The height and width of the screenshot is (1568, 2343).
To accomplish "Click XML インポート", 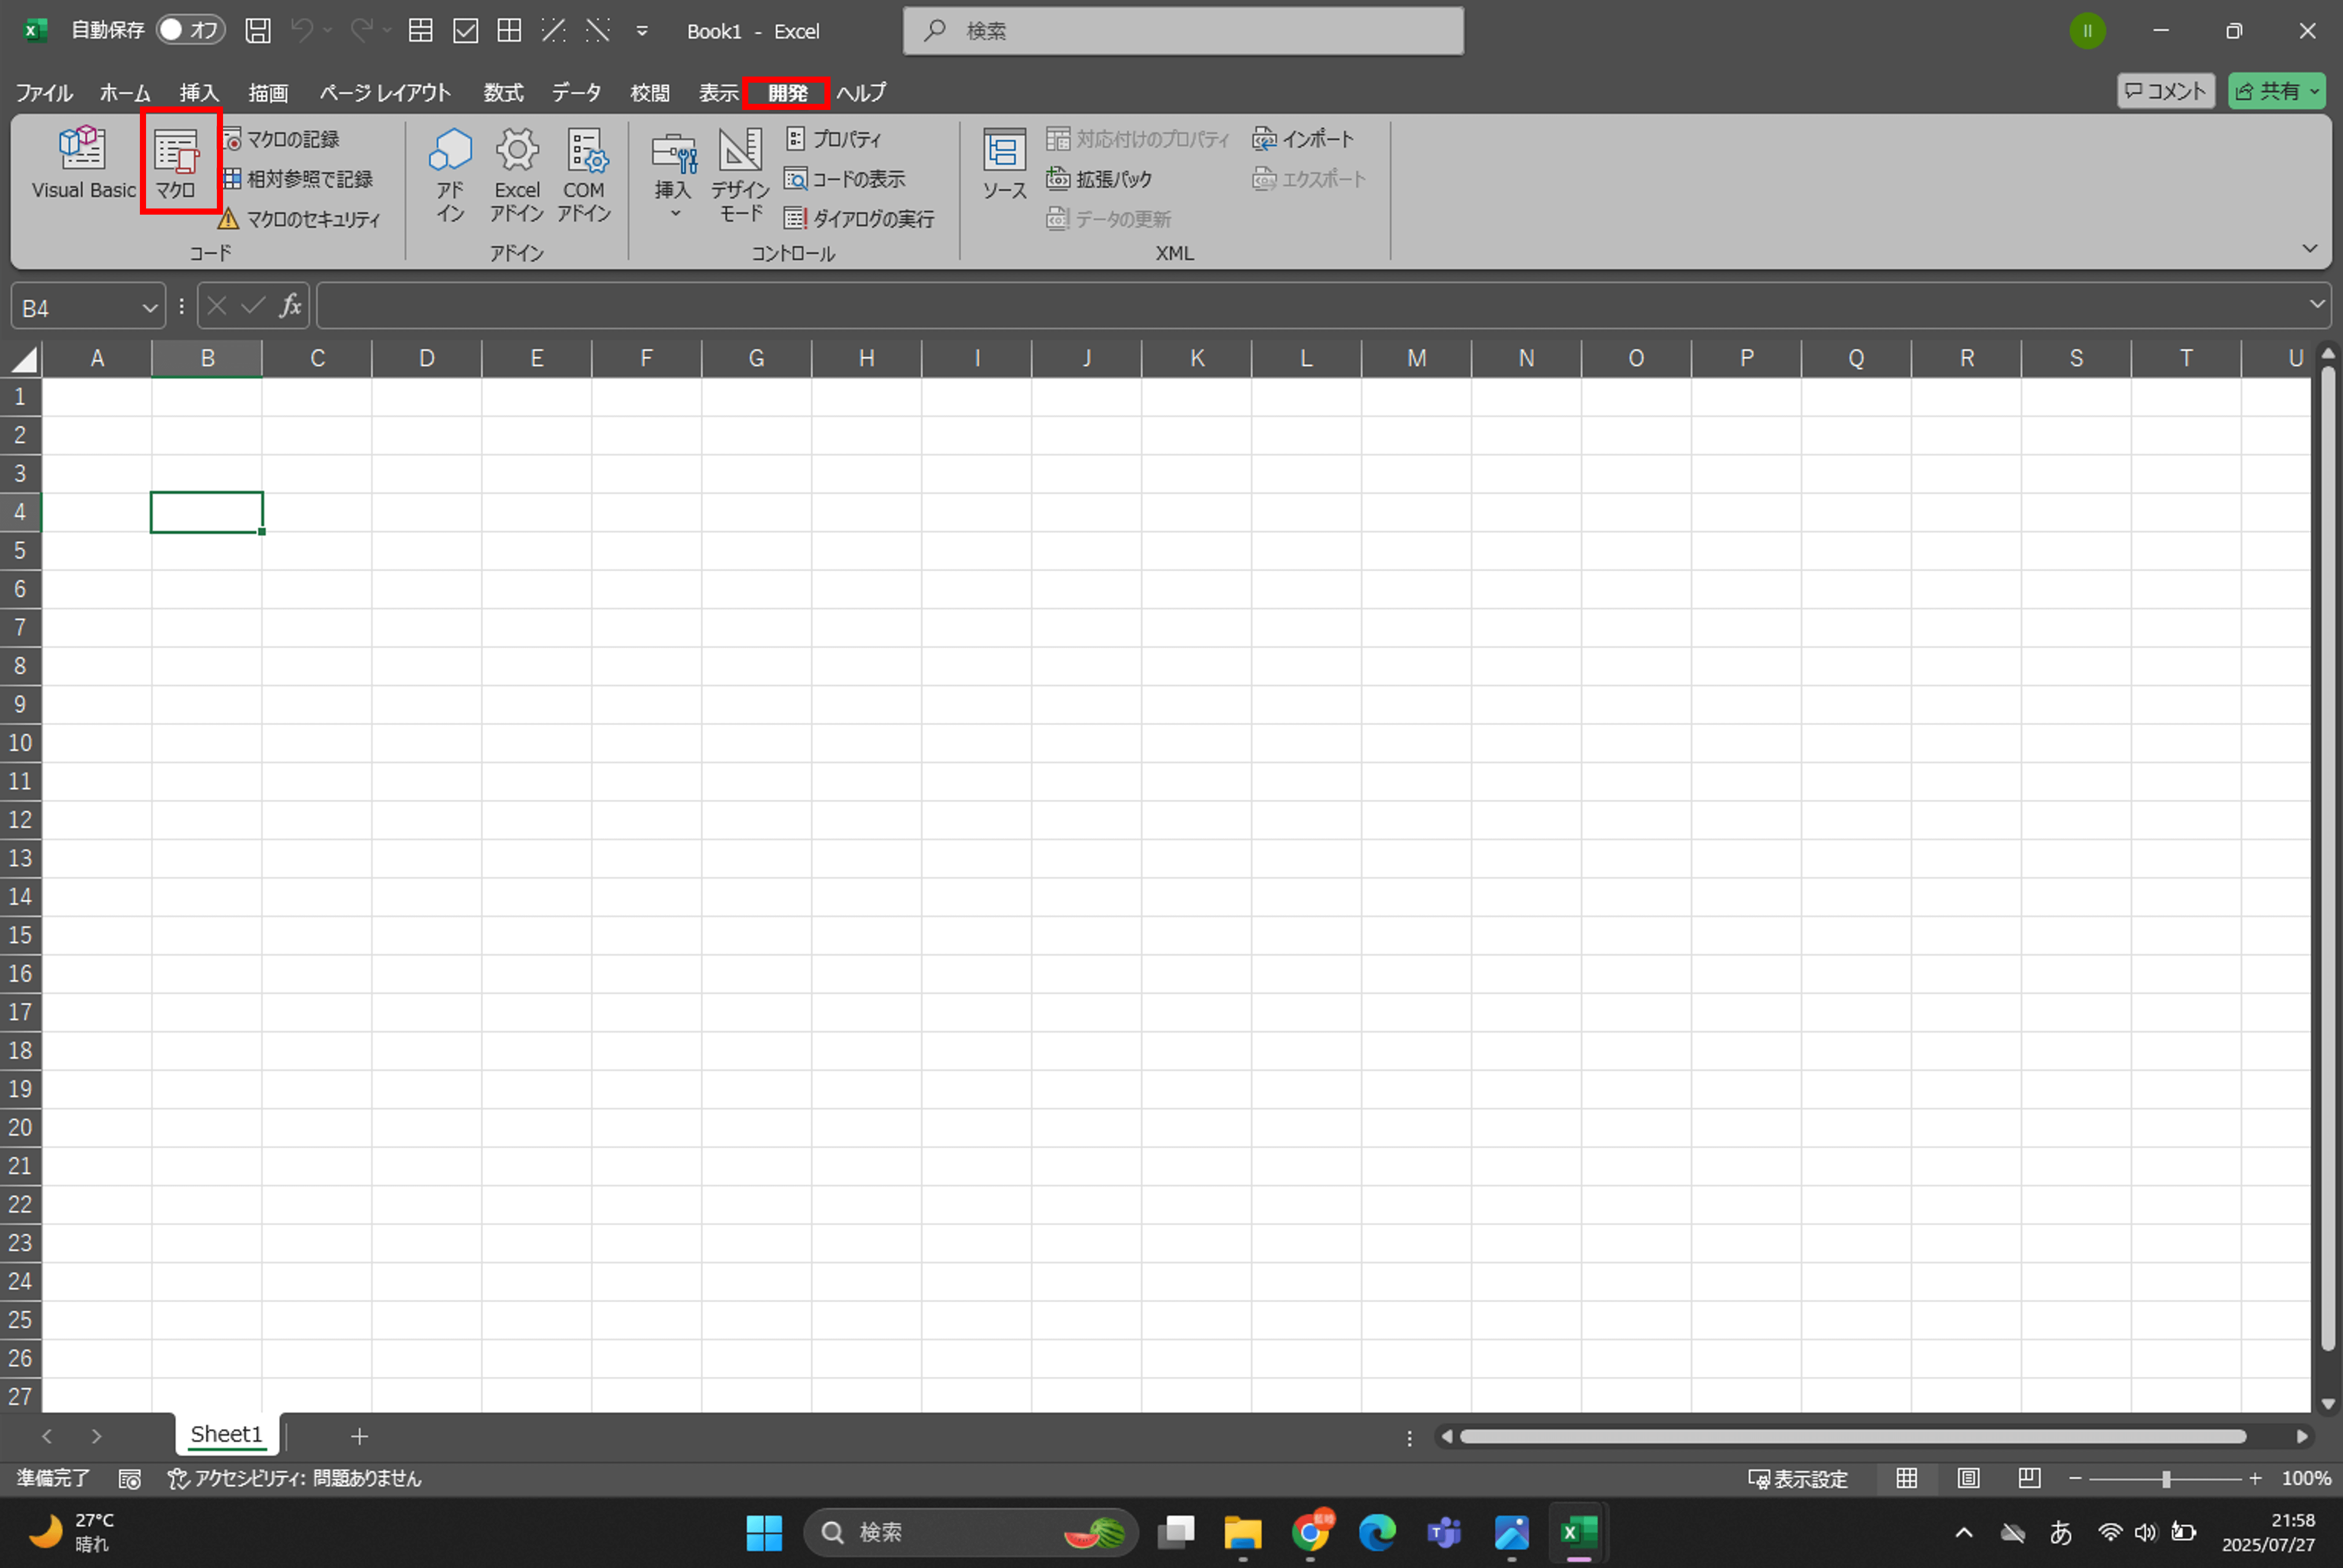I will tap(1304, 139).
